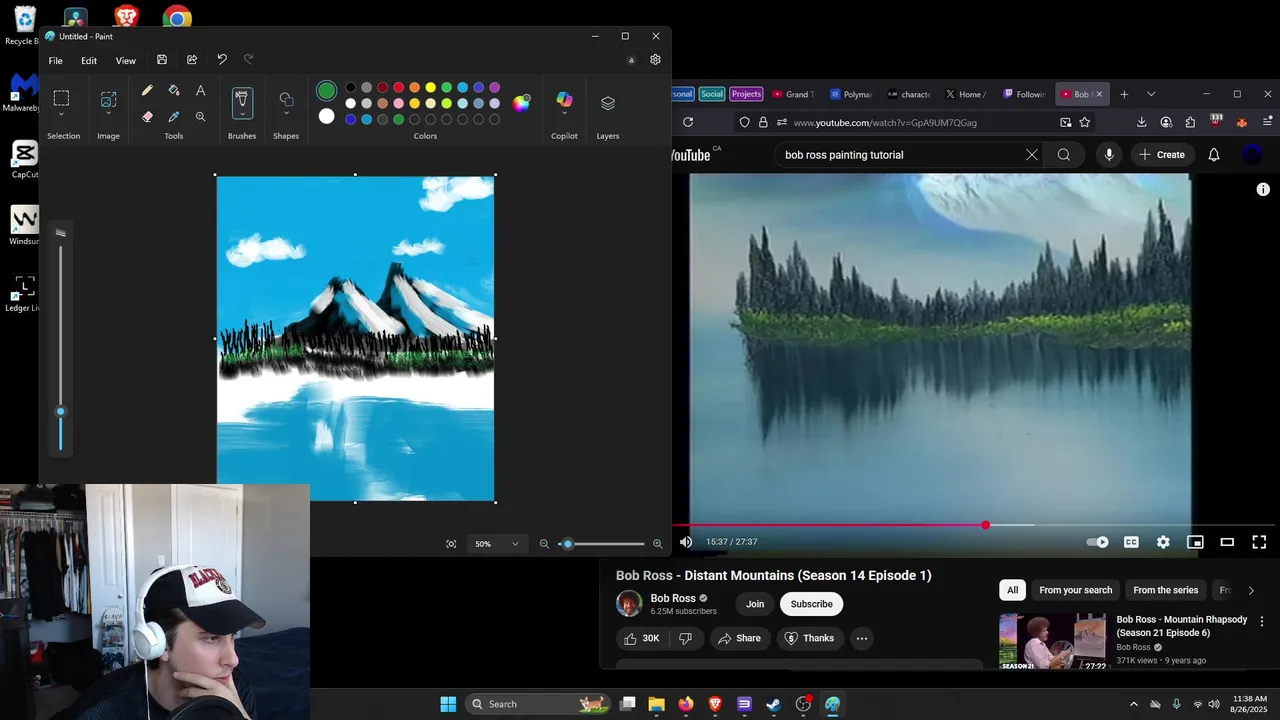Click the rectangular Selection tool icon
Image resolution: width=1280 pixels, height=720 pixels.
61,98
